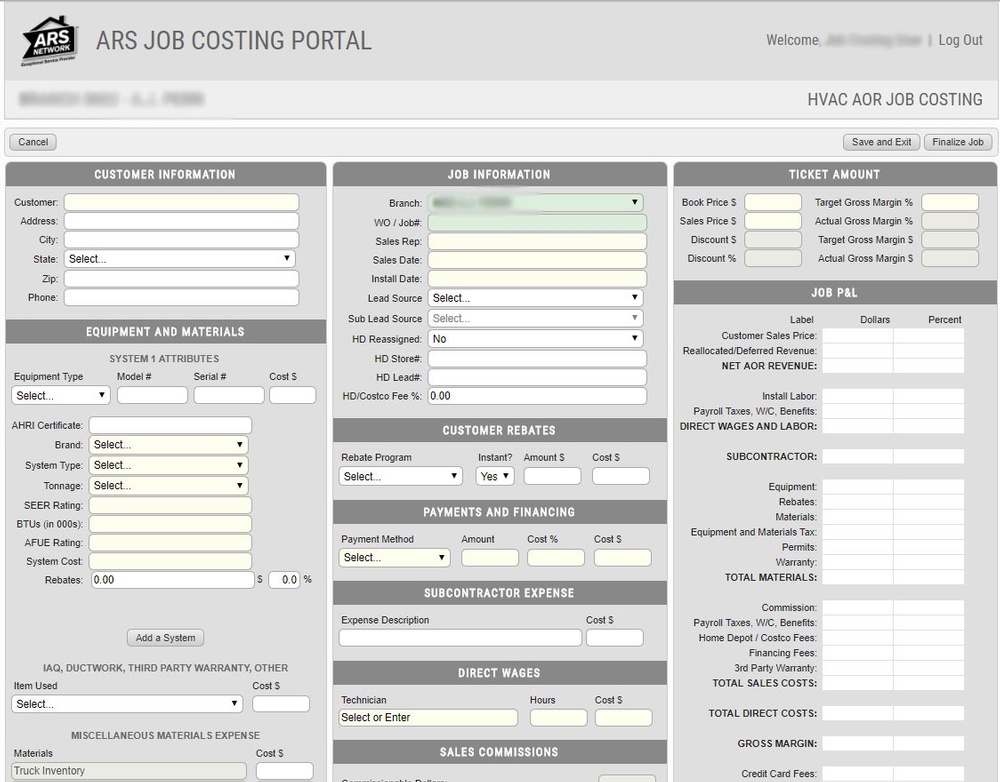1000x782 pixels.
Task: Click the AFUE Rating field
Action: tap(170, 543)
